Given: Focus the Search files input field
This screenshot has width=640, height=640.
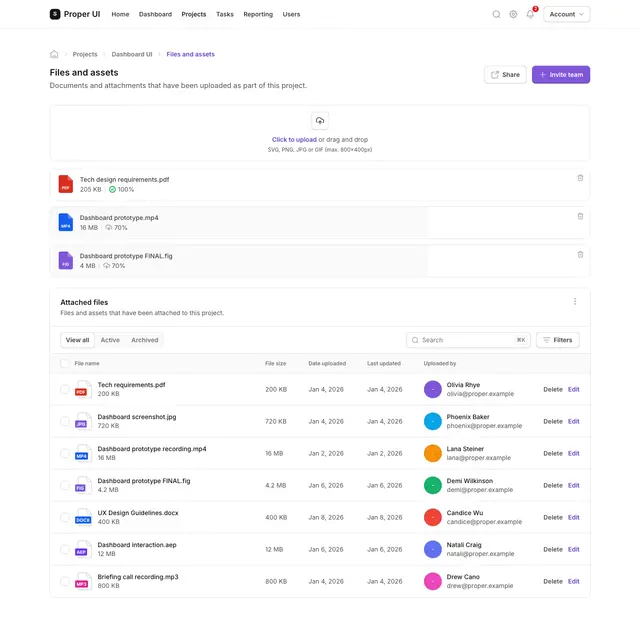Looking at the screenshot, I should [x=468, y=340].
